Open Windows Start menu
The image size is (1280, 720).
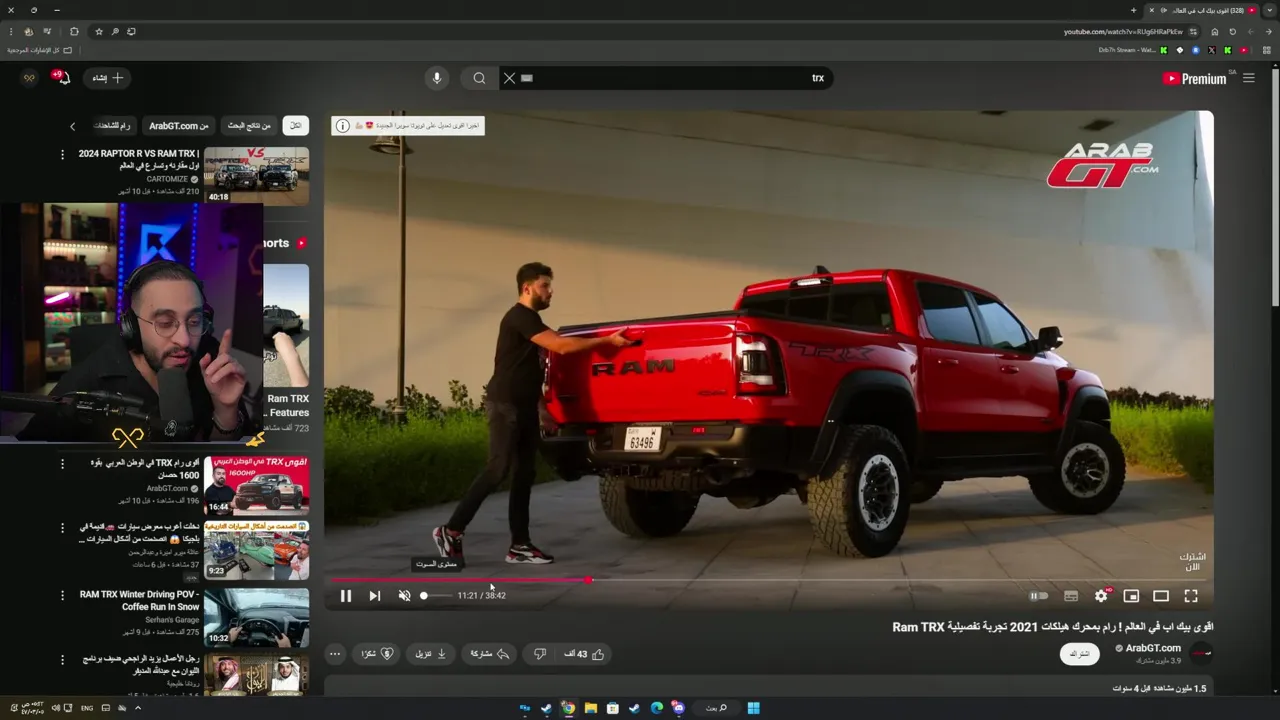pos(753,708)
